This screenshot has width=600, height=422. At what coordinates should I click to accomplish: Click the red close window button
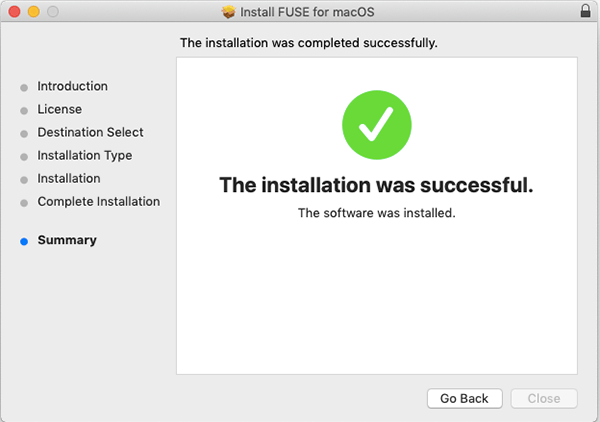click(x=15, y=12)
